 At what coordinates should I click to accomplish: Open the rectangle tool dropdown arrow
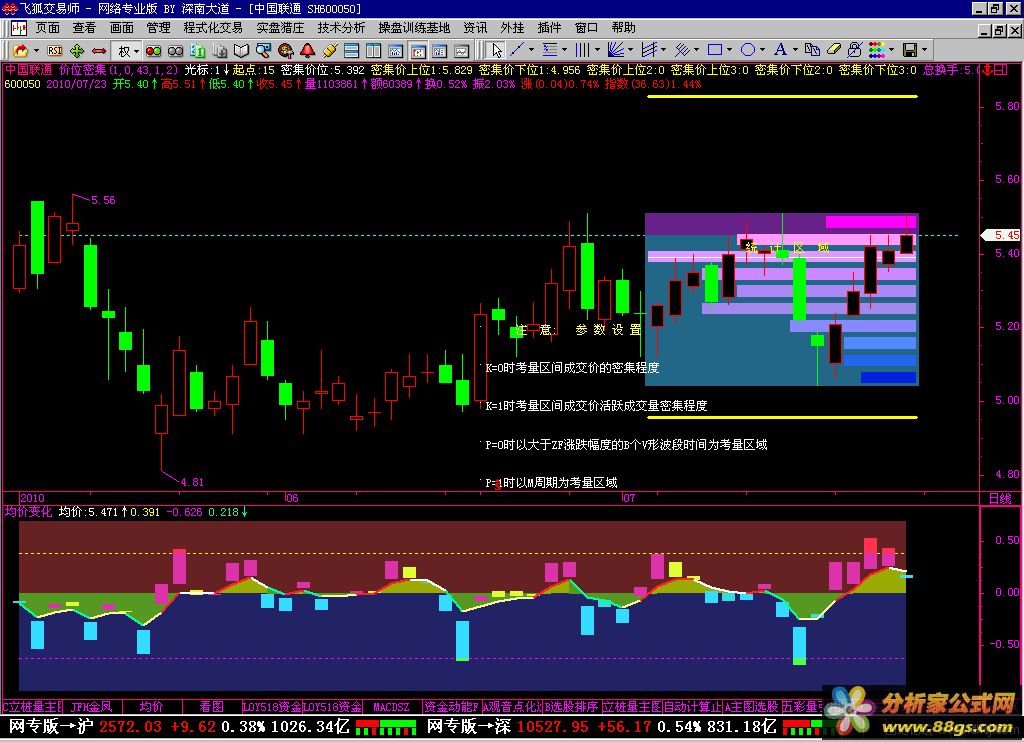coord(729,50)
